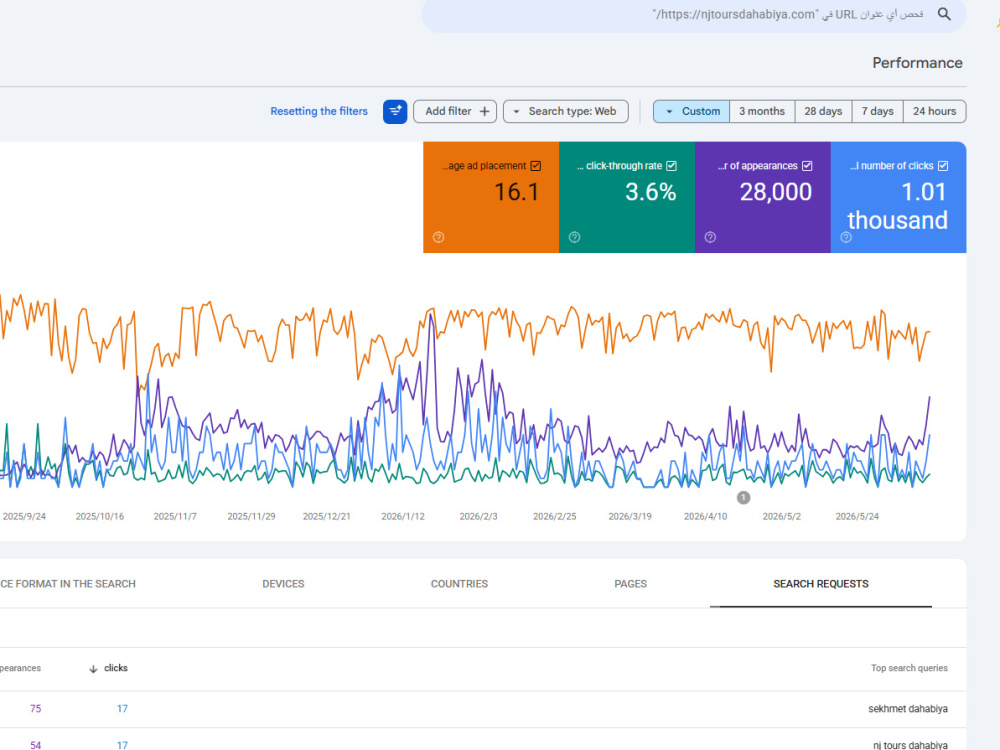Image resolution: width=1000 pixels, height=750 pixels.
Task: Click Resetting the filters link
Action: click(319, 112)
